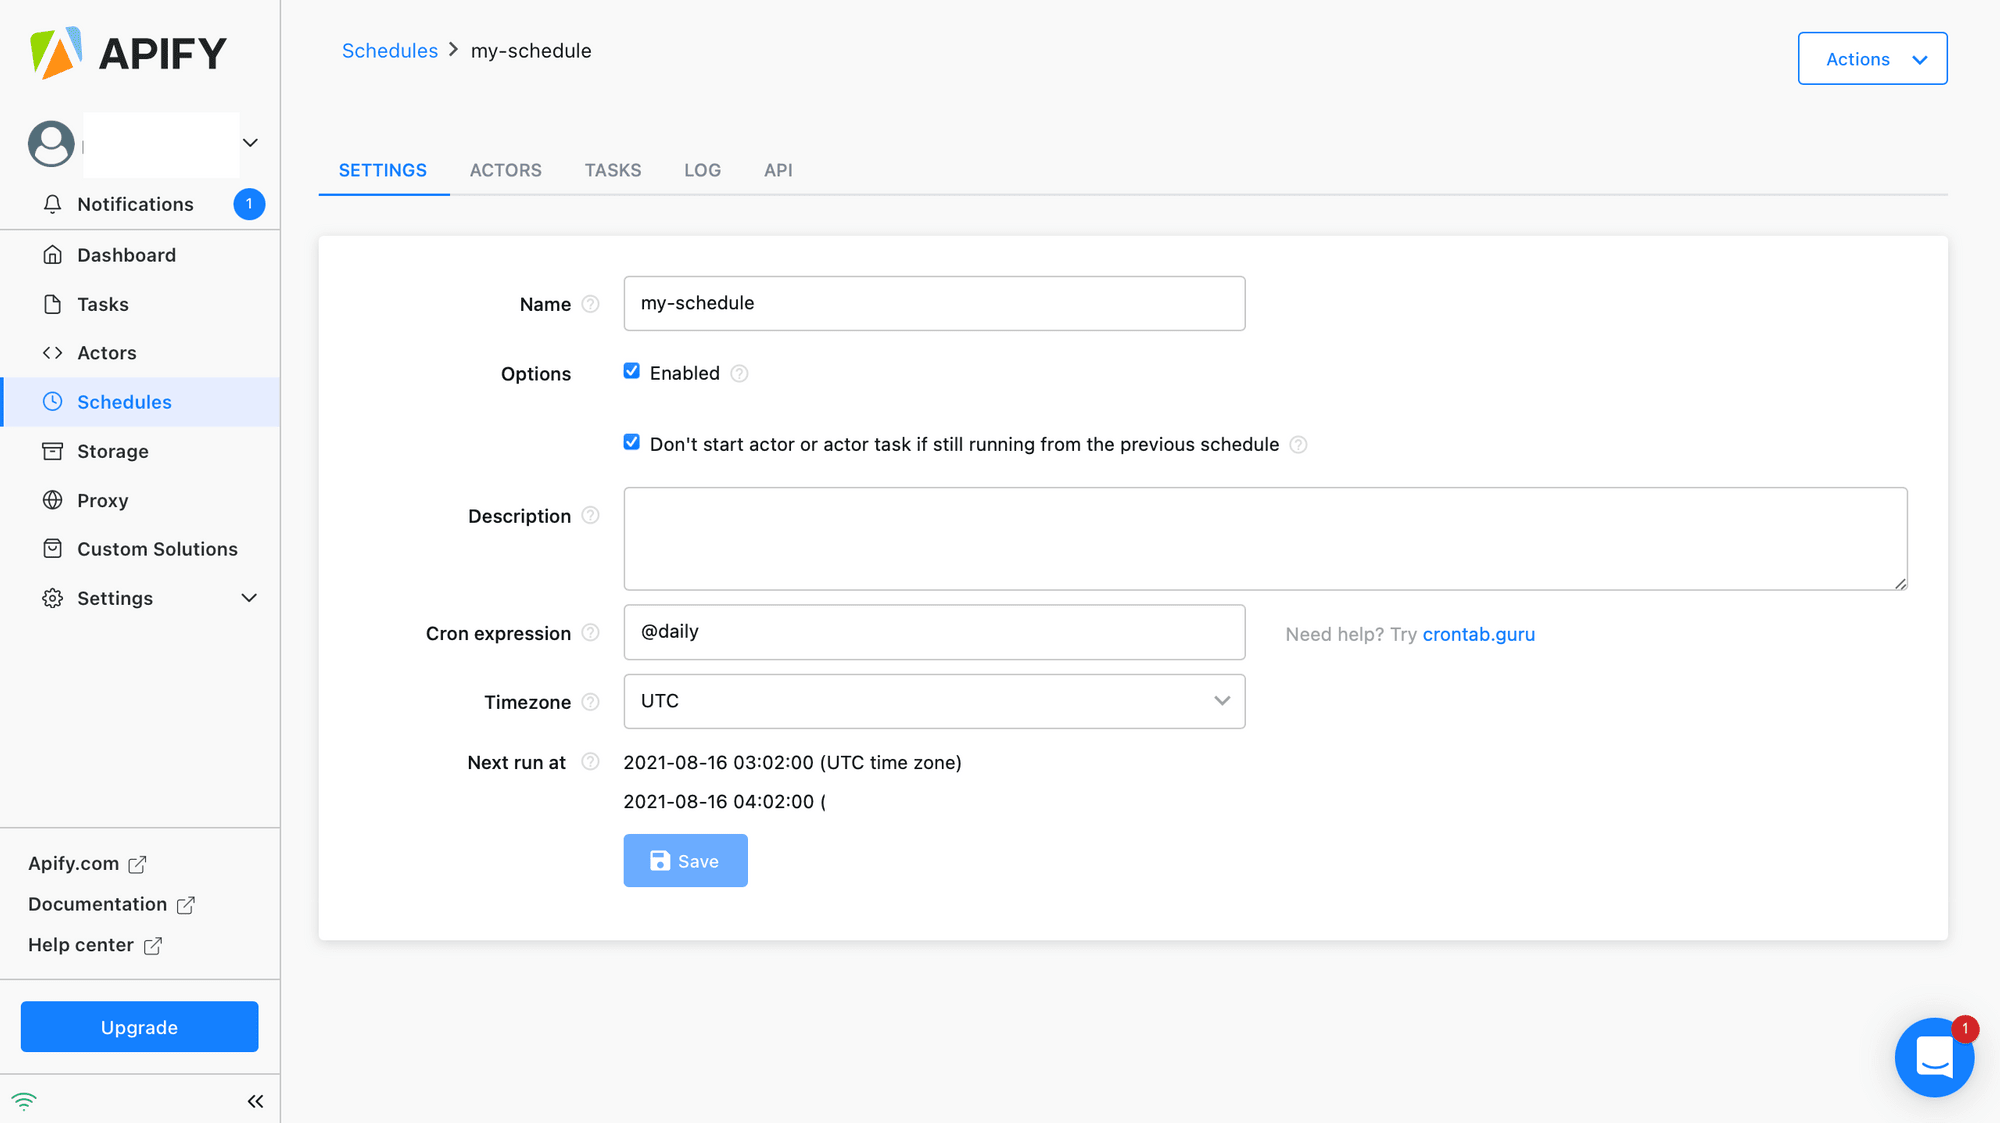
Task: Open the Dashboard home icon
Action: coord(53,255)
